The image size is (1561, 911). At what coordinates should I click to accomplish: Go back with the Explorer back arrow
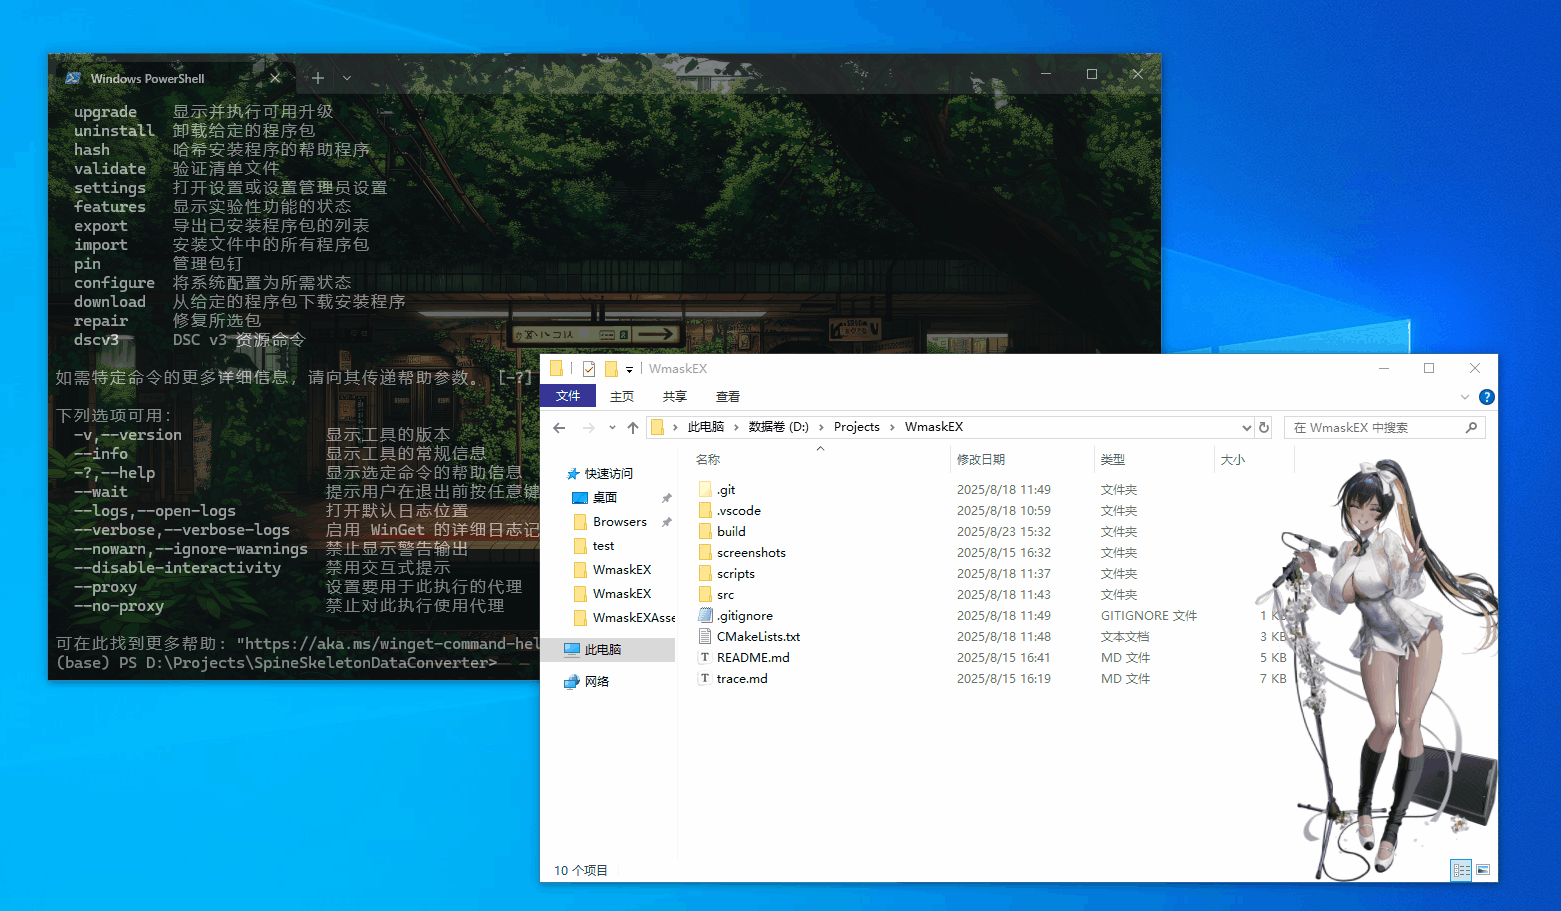coord(559,428)
